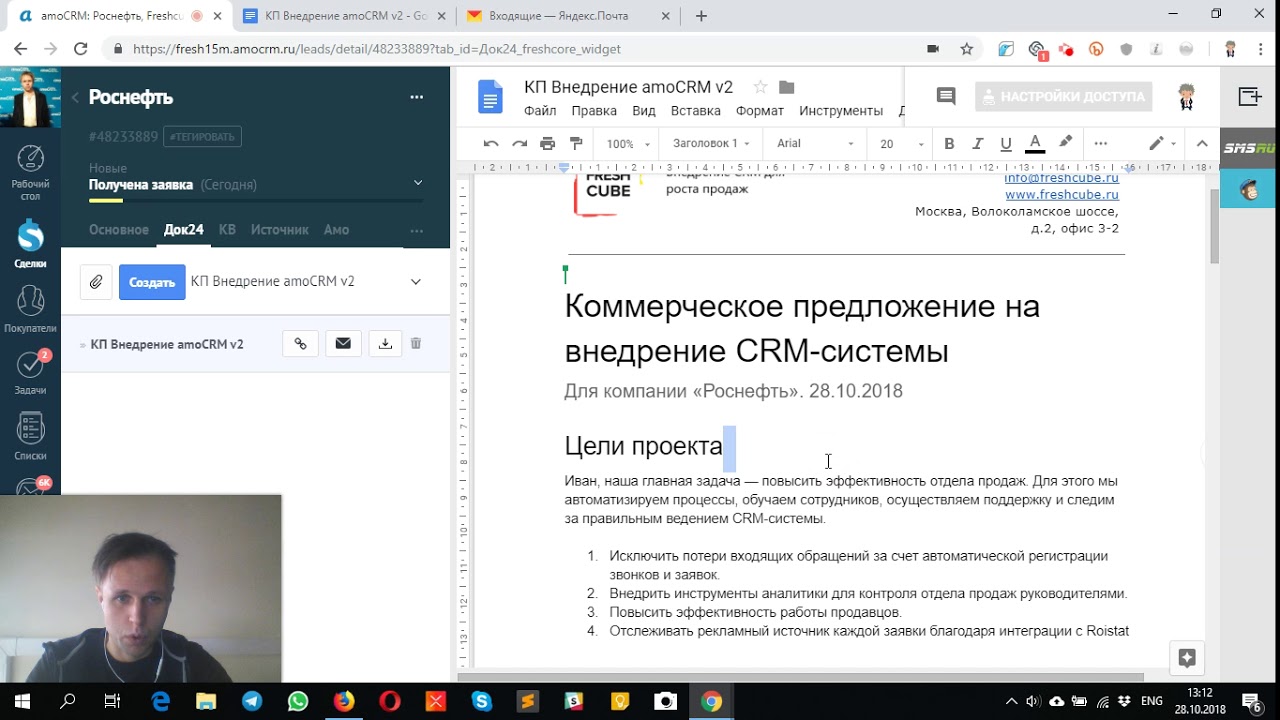Image resolution: width=1280 pixels, height=720 pixels.
Task: Go back with the arrow beside Роснефть
Action: pyautogui.click(x=75, y=97)
